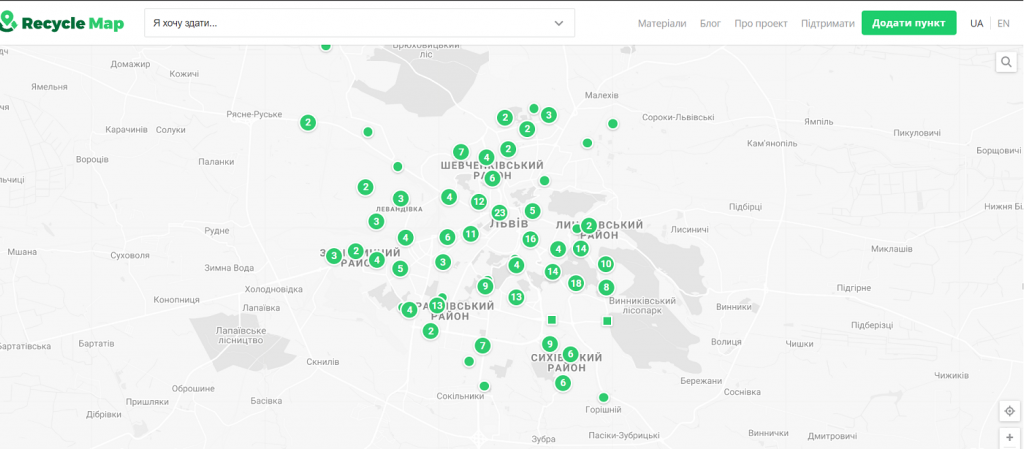Open the Про проект link

[x=760, y=23]
